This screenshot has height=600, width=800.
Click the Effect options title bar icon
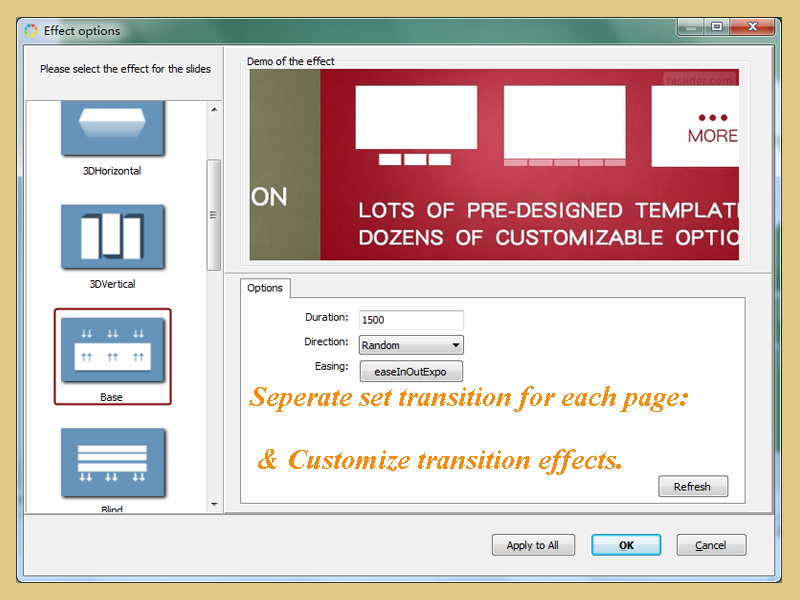(30, 31)
